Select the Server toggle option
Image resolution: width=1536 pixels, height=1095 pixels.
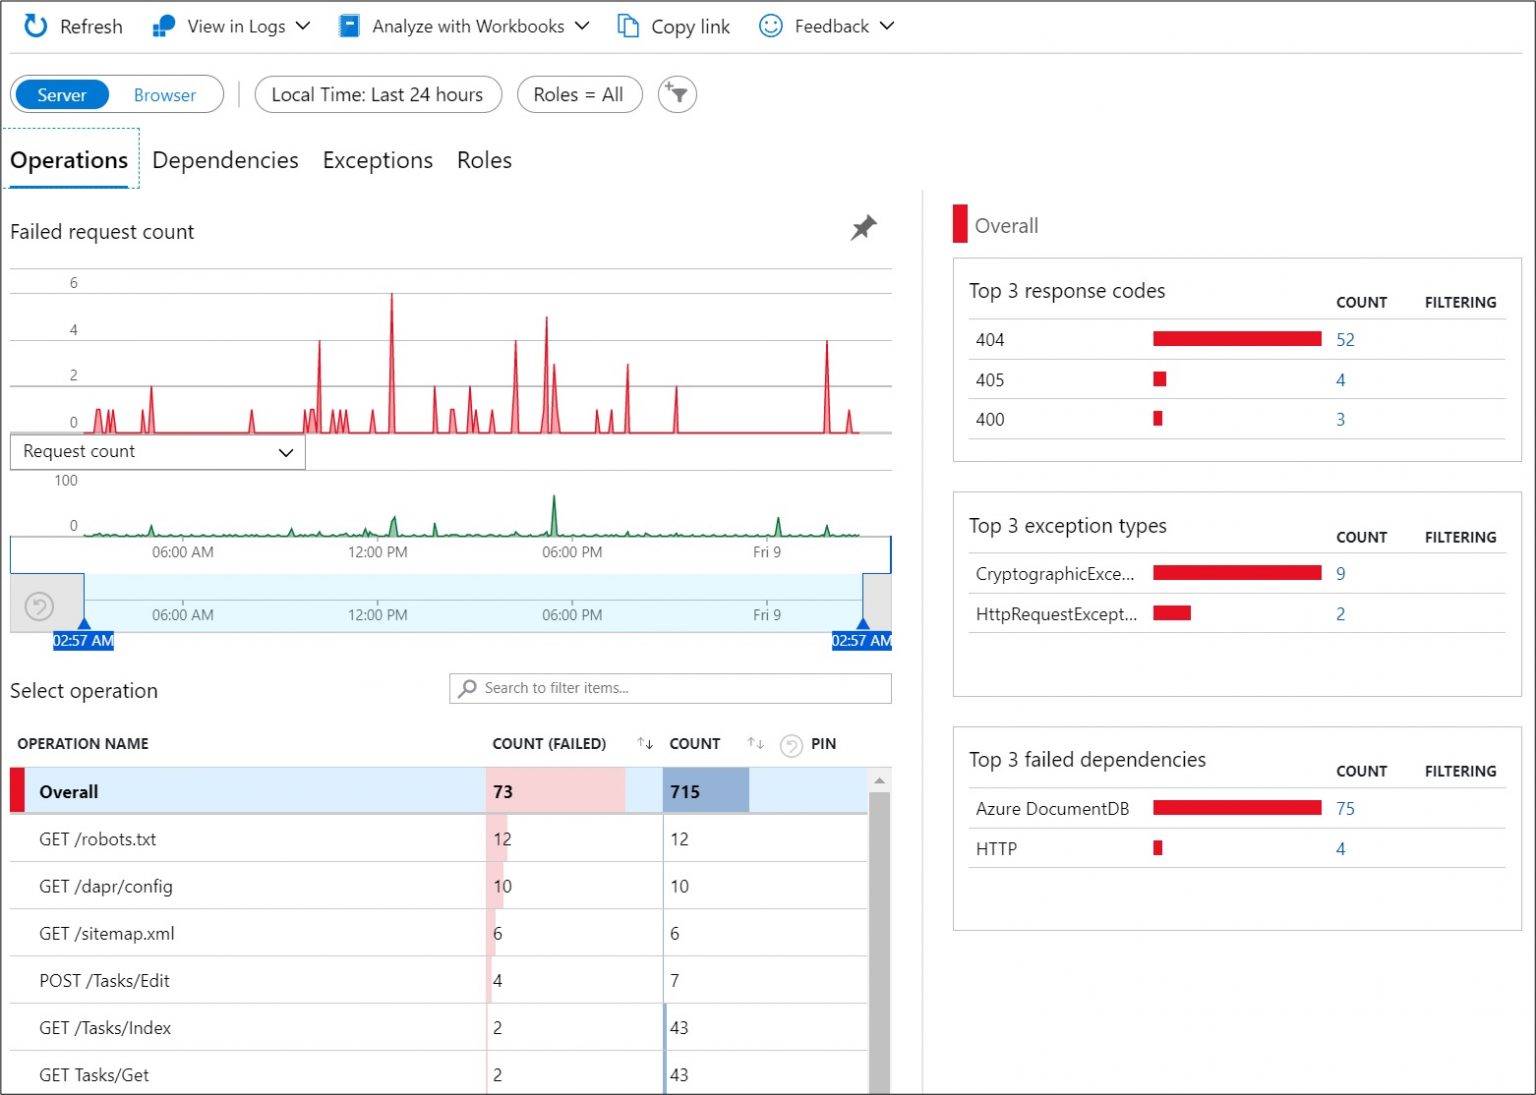(62, 95)
